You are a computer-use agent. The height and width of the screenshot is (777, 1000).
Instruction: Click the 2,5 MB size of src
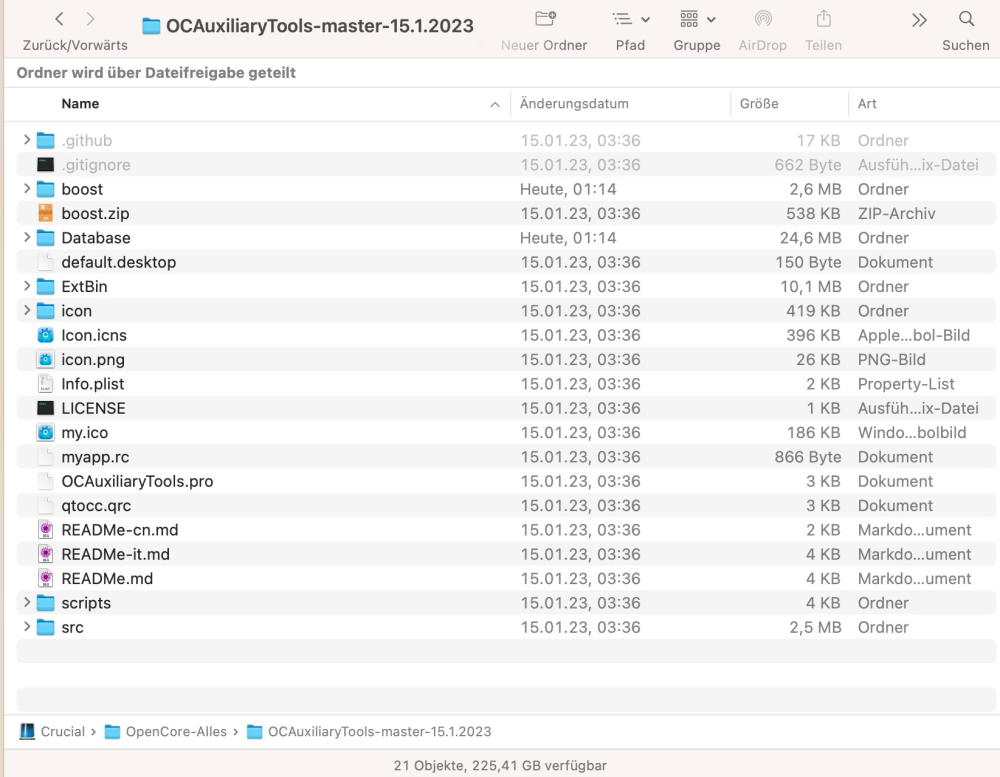click(x=815, y=628)
